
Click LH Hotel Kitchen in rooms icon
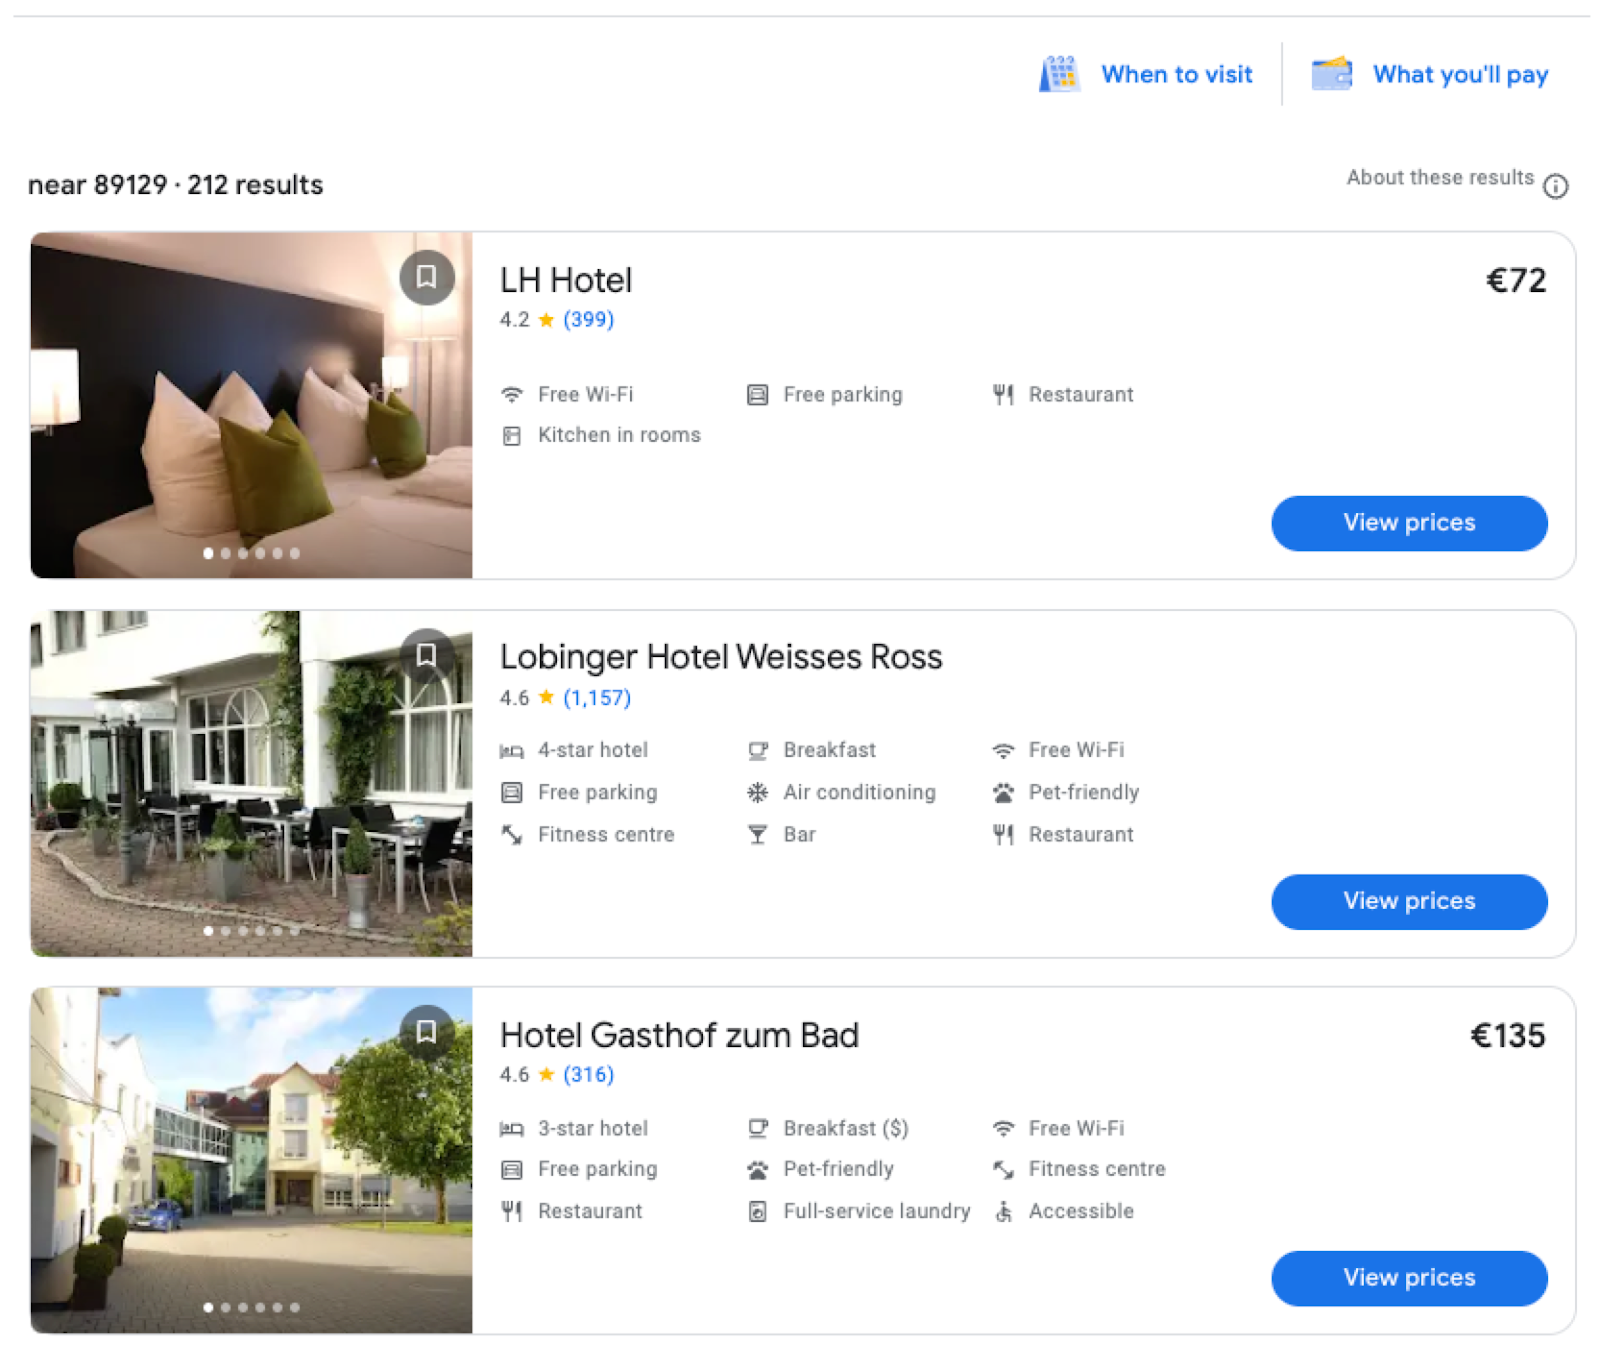click(512, 436)
